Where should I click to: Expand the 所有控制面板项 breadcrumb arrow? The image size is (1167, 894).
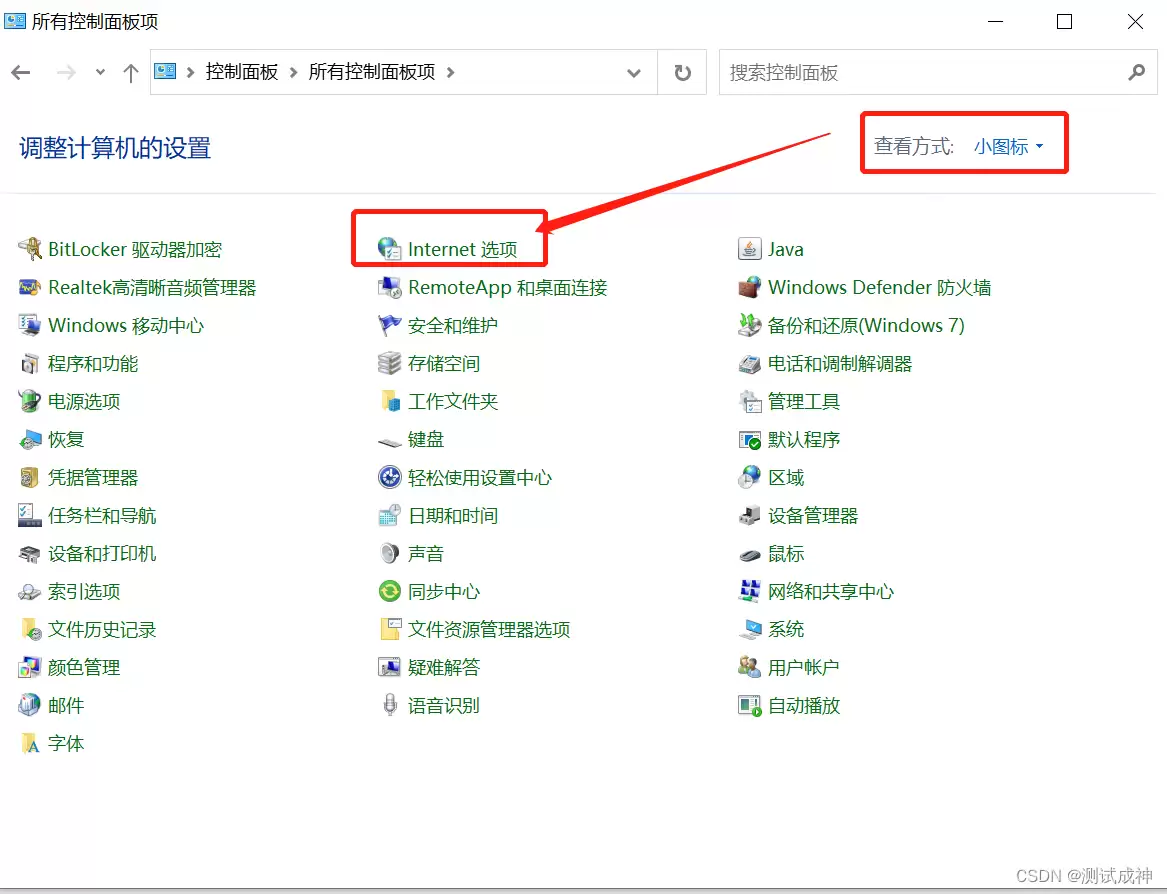coord(451,72)
